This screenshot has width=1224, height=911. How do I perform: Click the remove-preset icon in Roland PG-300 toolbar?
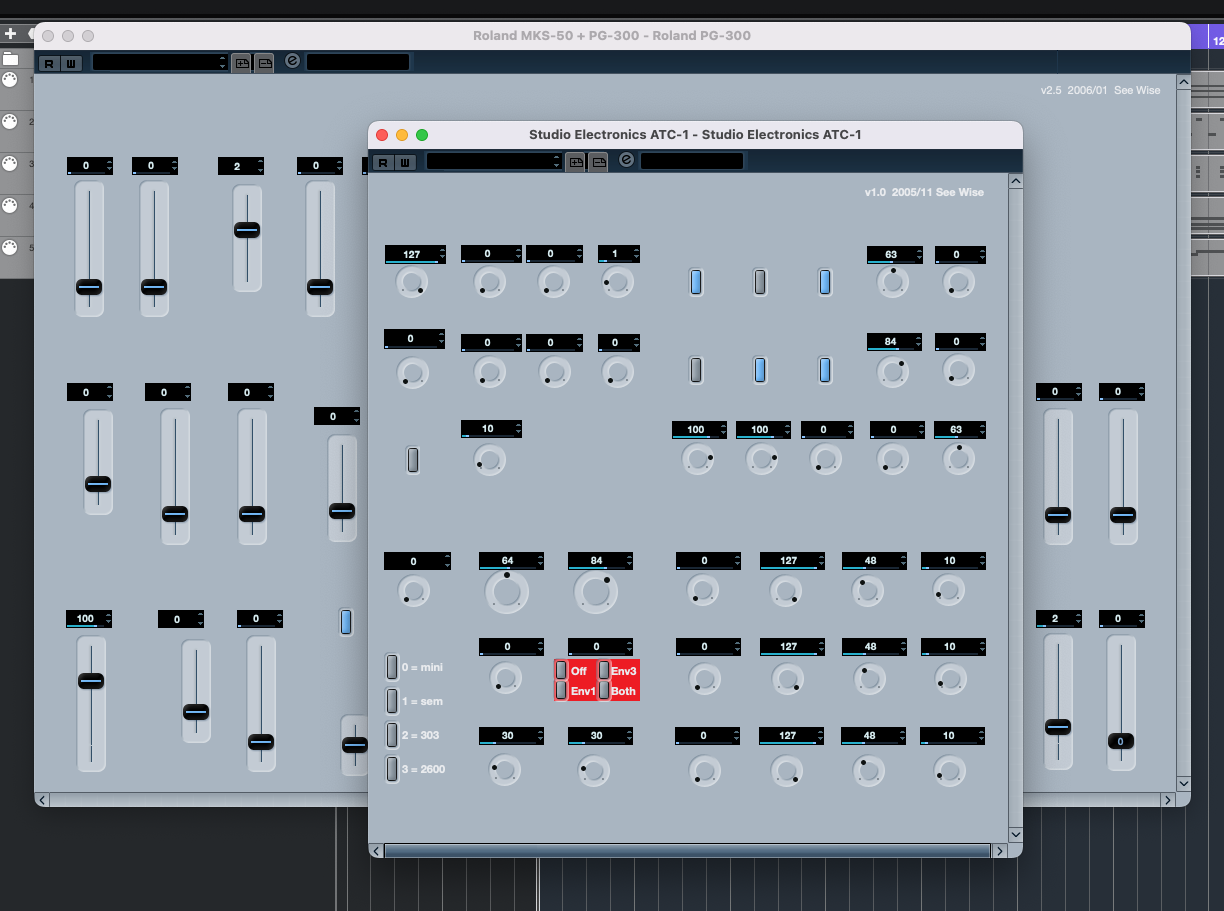pyautogui.click(x=264, y=62)
